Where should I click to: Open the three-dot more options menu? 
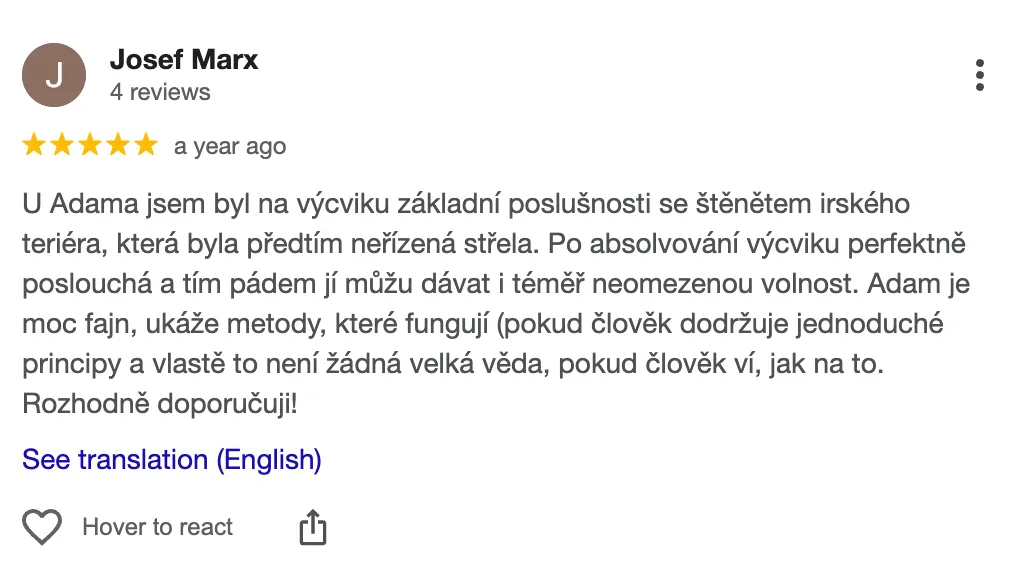point(979,75)
